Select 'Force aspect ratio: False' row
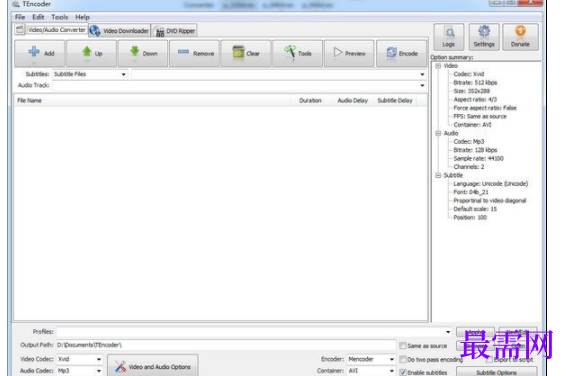The height and width of the screenshot is (376, 572). [x=485, y=108]
